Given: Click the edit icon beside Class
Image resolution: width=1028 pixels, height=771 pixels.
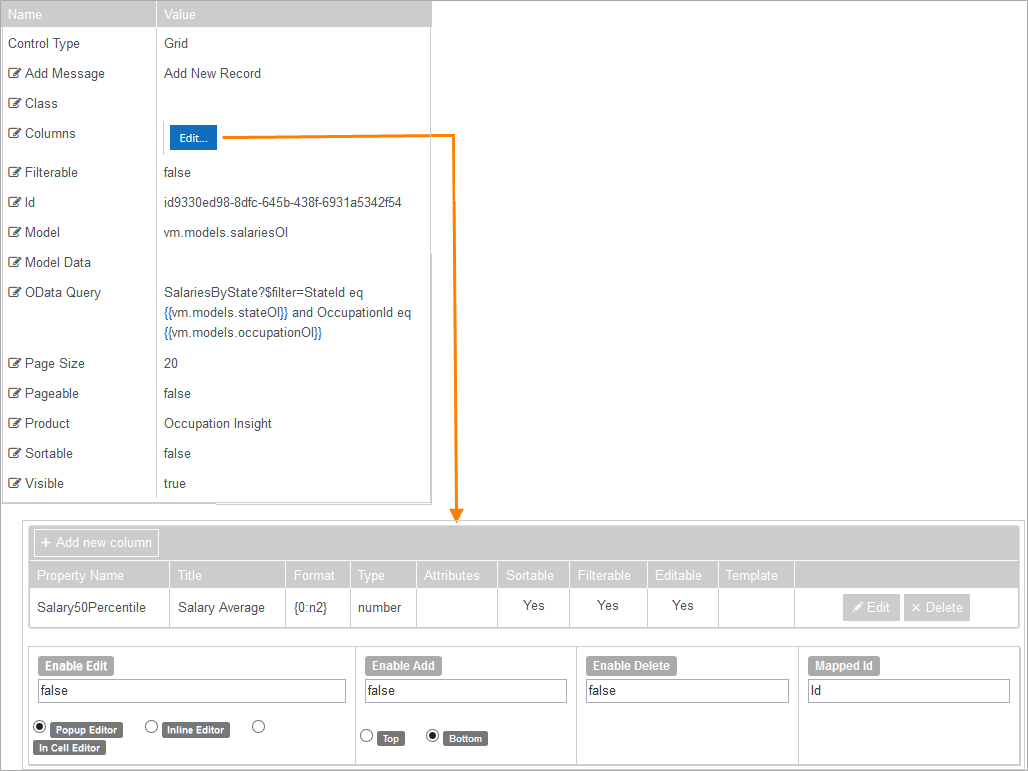Looking at the screenshot, I should pyautogui.click(x=15, y=104).
